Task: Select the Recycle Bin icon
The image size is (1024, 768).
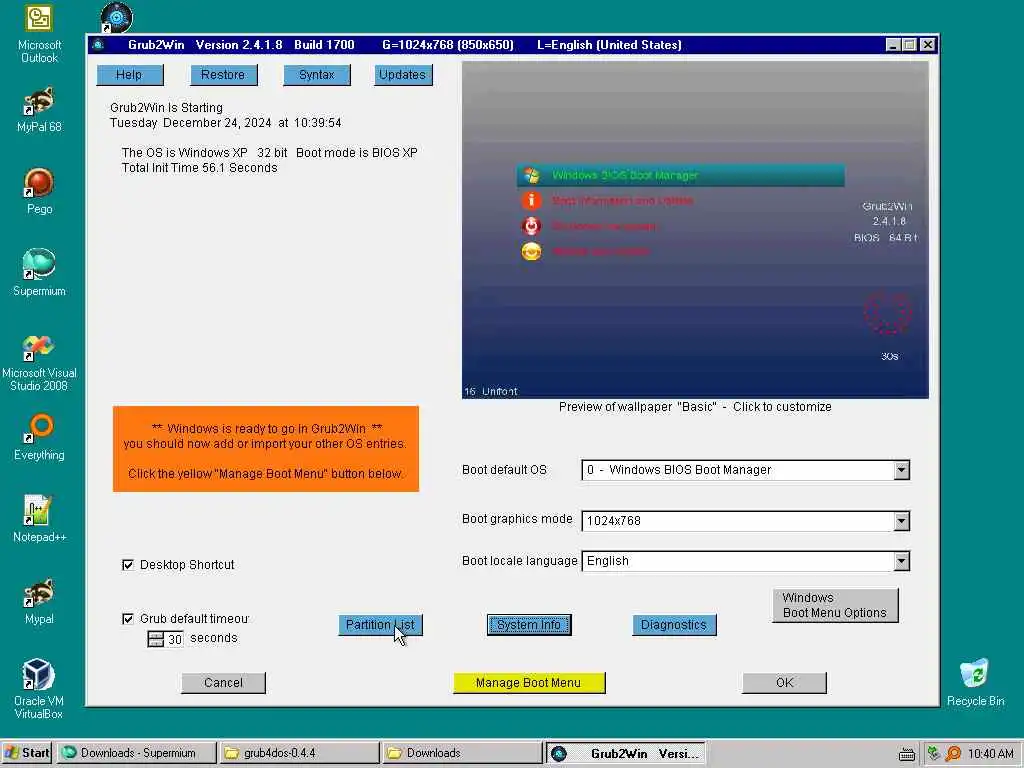Action: (x=975, y=683)
